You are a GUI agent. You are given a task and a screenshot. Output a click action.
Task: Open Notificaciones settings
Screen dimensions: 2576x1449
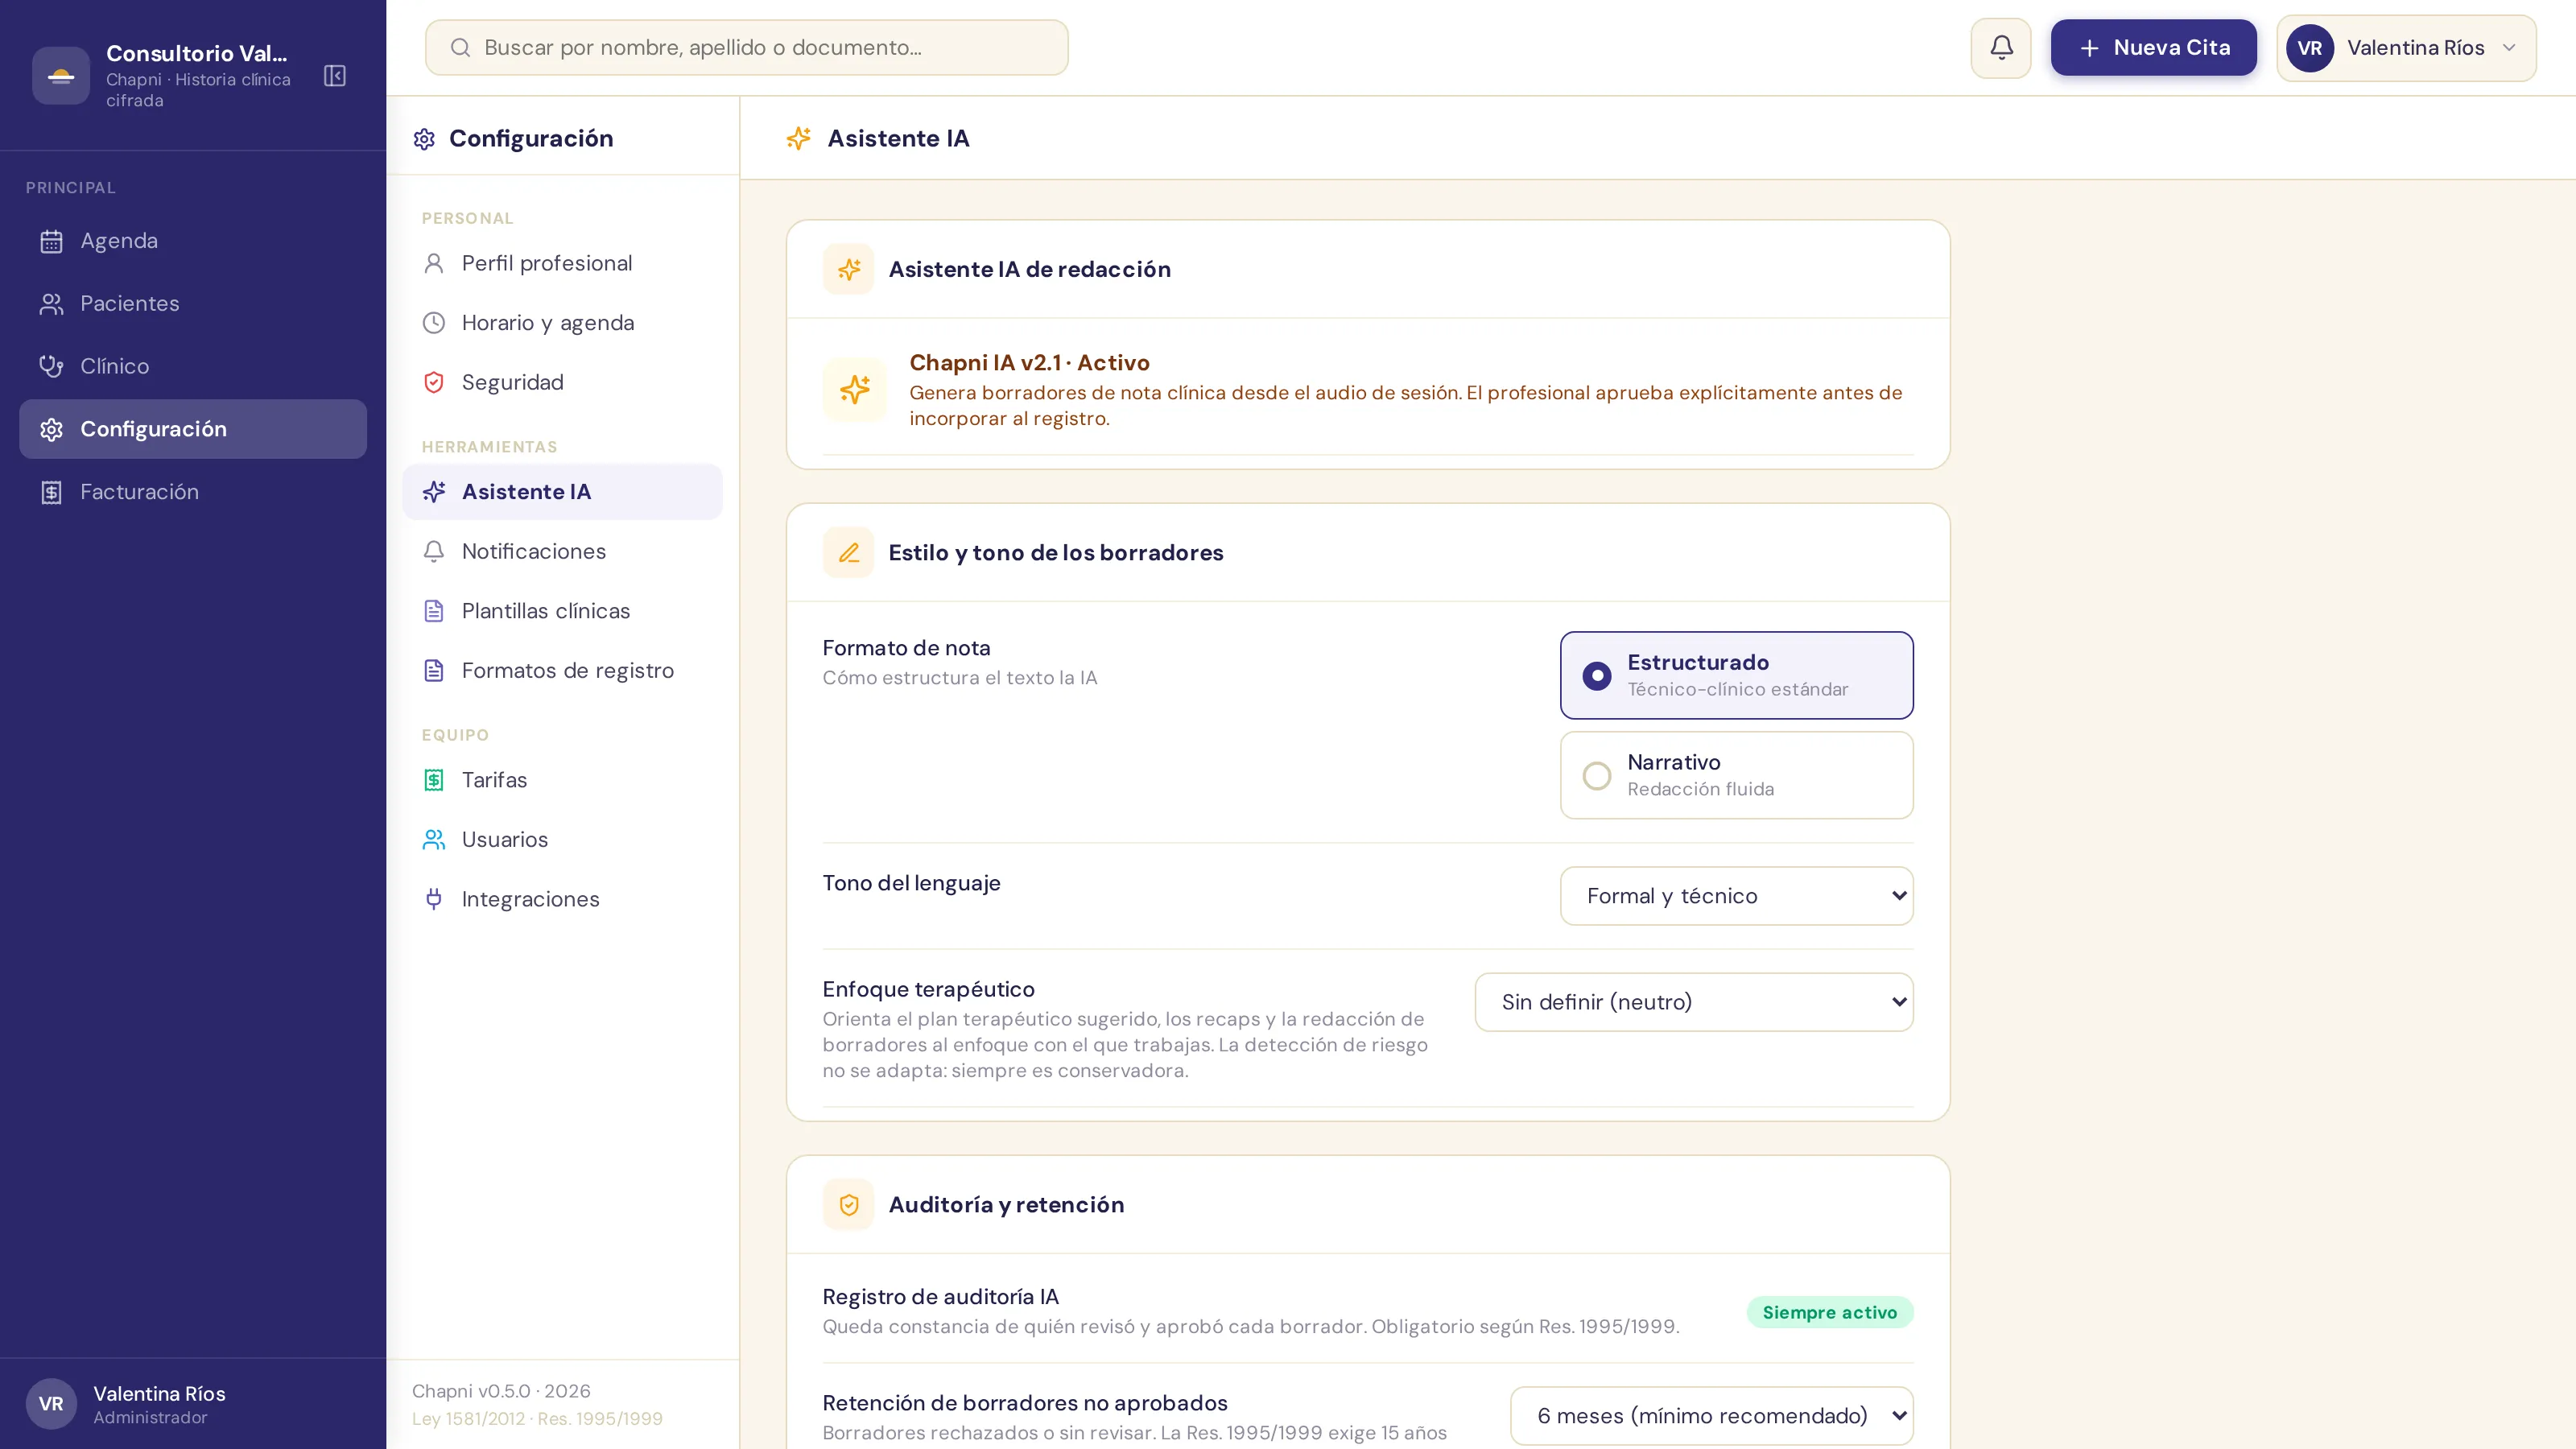(563, 552)
